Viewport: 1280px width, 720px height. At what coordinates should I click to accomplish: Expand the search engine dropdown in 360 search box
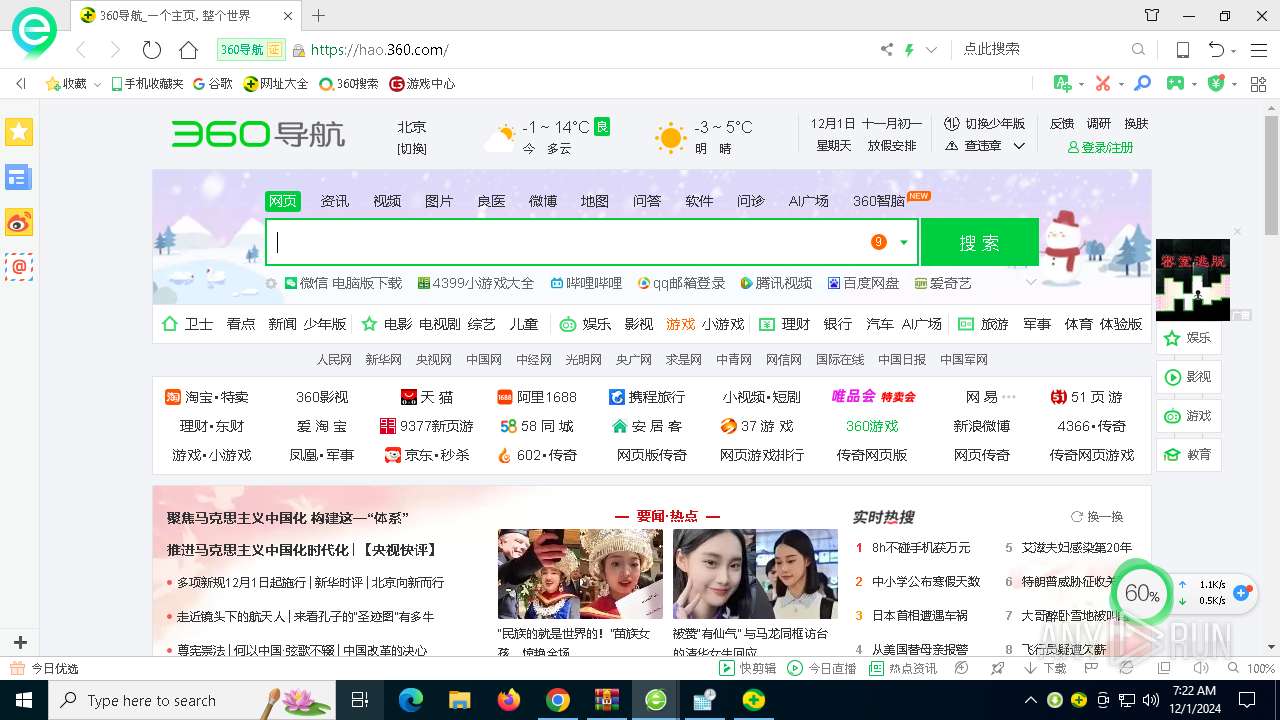pyautogui.click(x=904, y=242)
